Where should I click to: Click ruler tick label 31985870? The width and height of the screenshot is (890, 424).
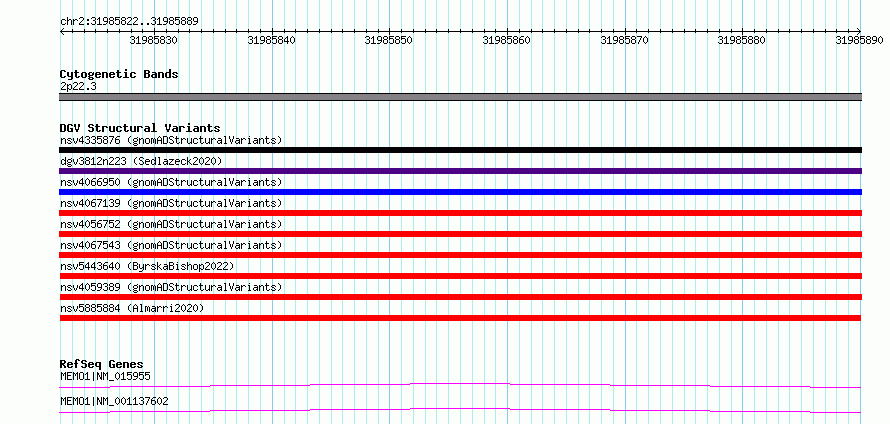[625, 40]
